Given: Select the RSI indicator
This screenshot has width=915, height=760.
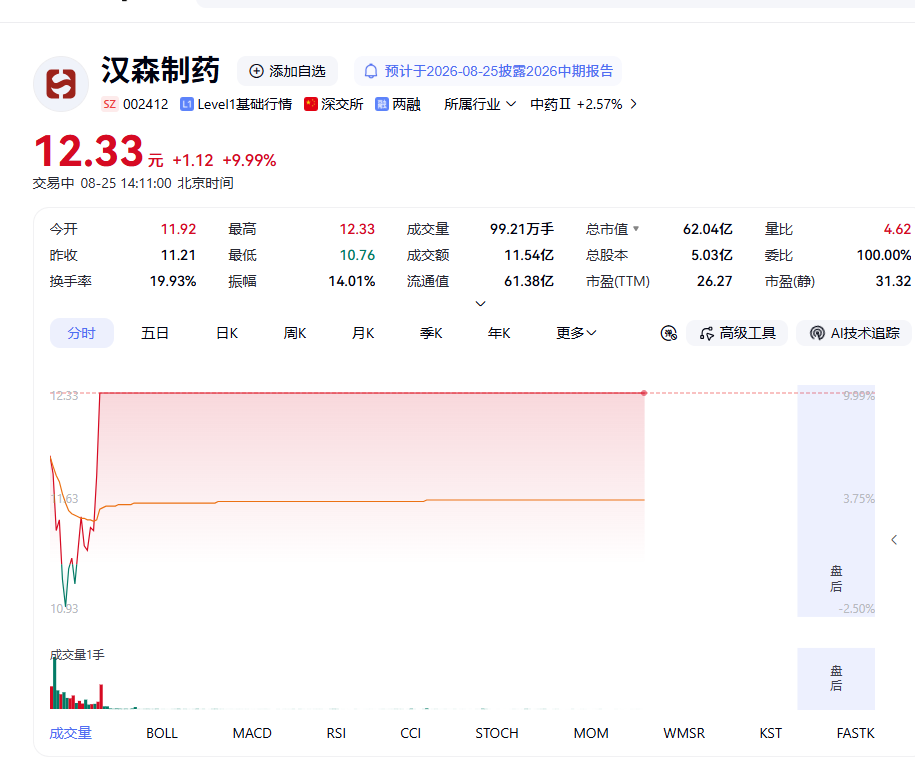Looking at the screenshot, I should pos(336,733).
